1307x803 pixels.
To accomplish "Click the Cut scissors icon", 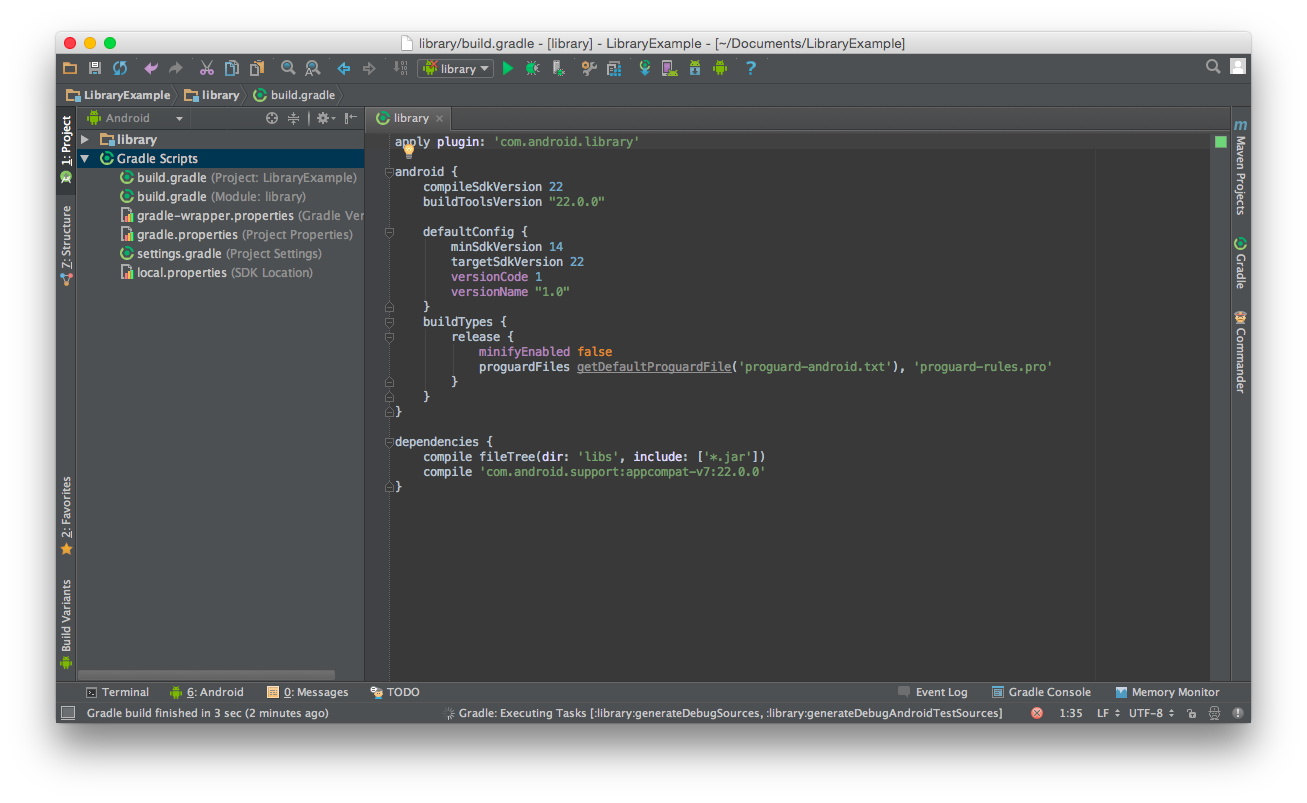I will click(206, 68).
